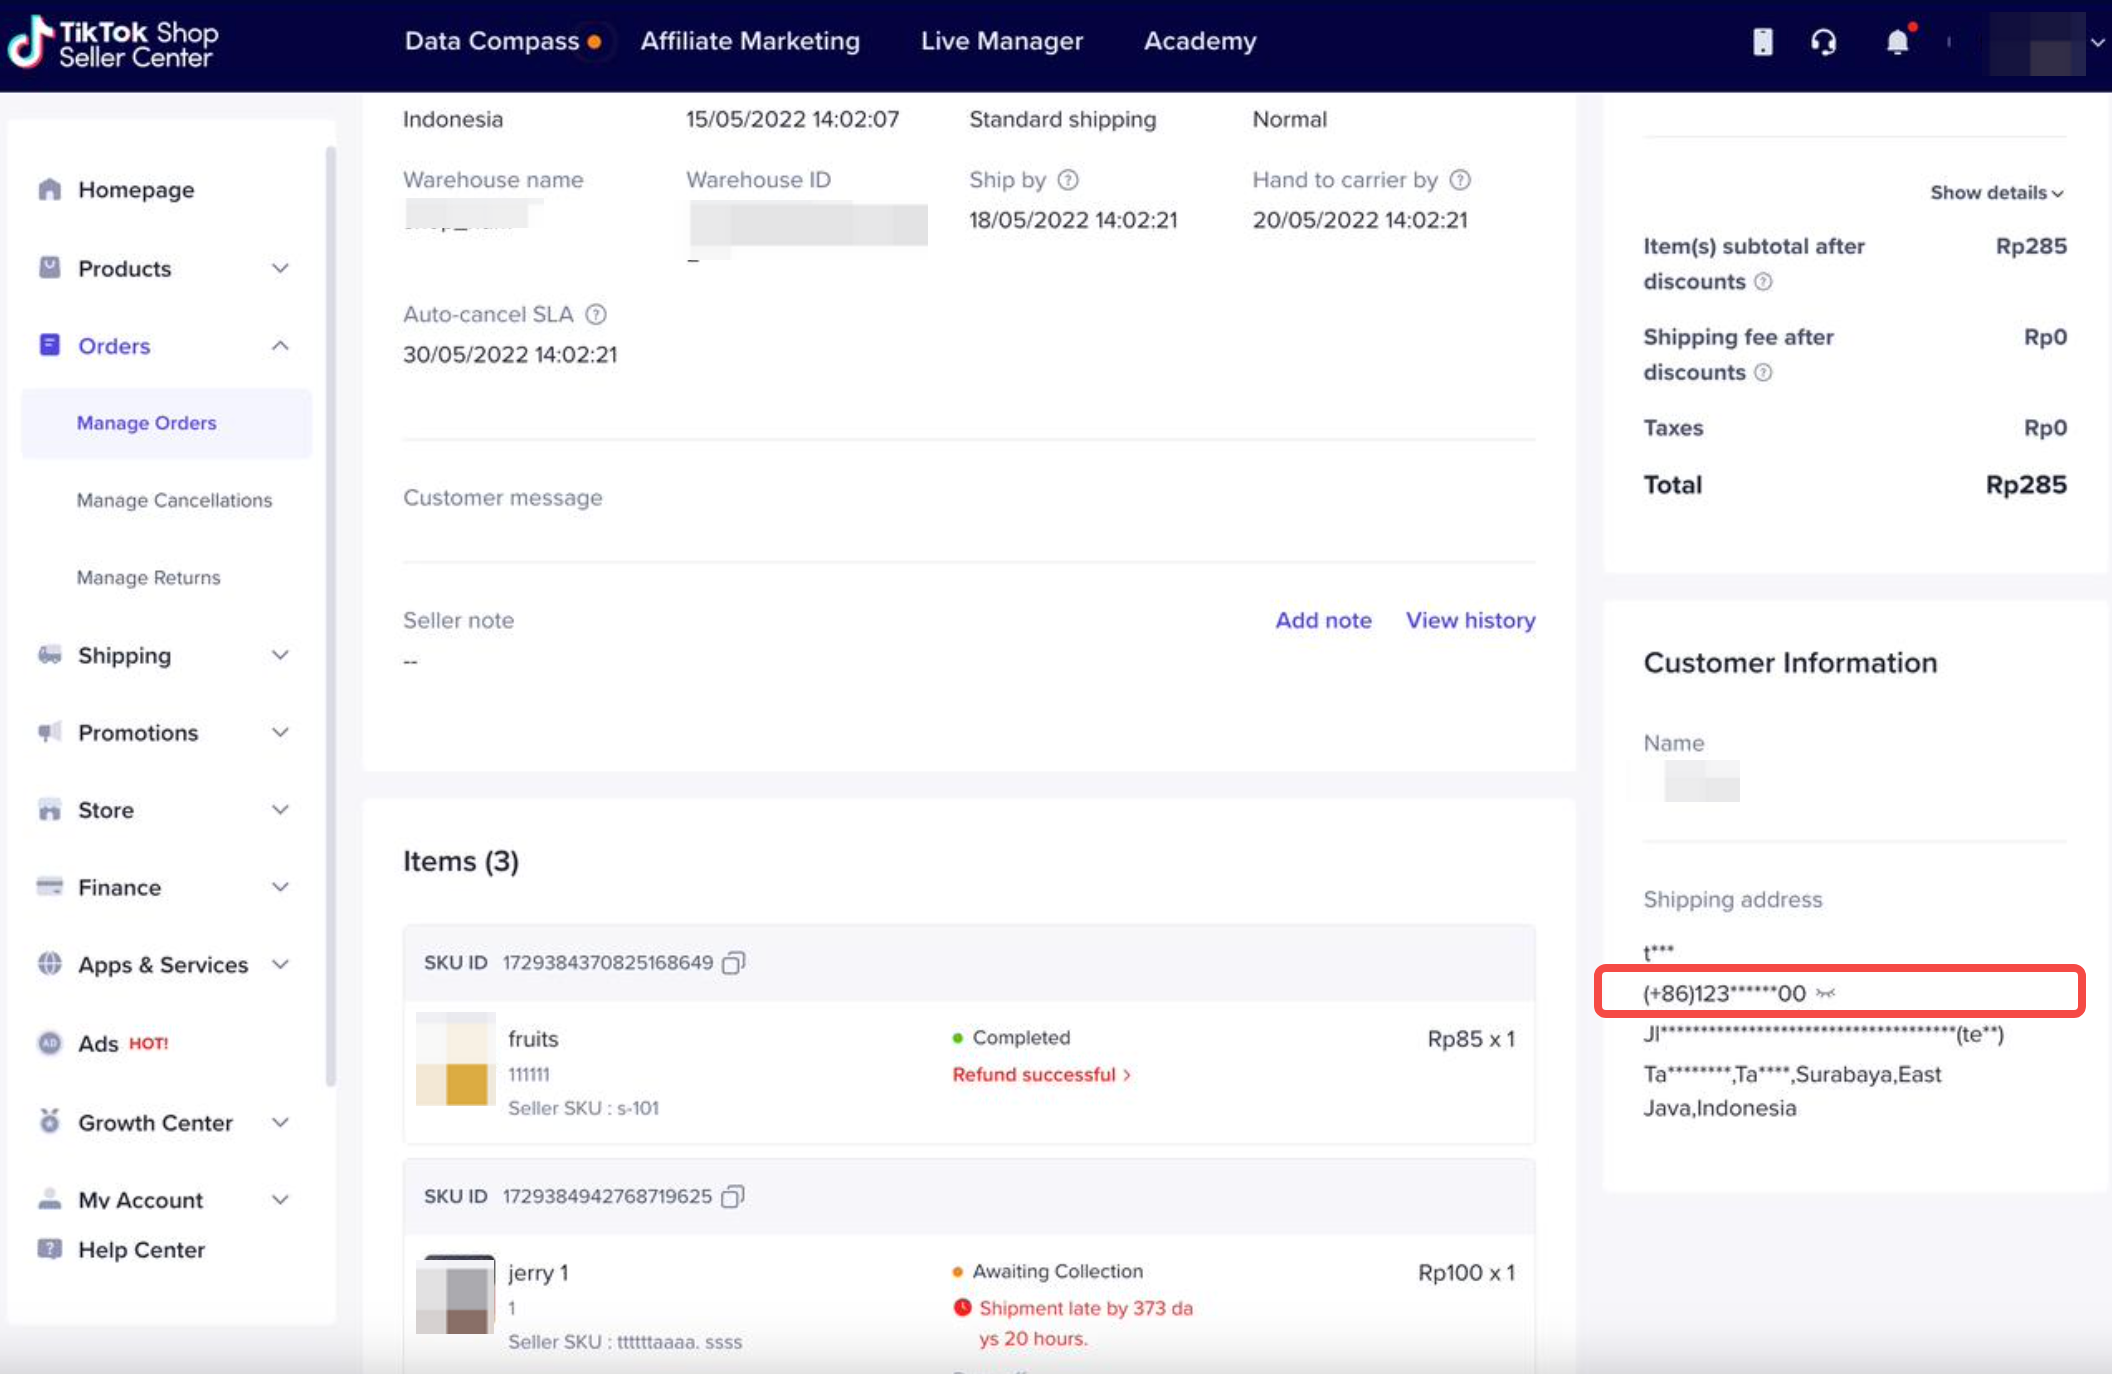
Task: Expand Show details in payment summary
Action: click(1996, 192)
